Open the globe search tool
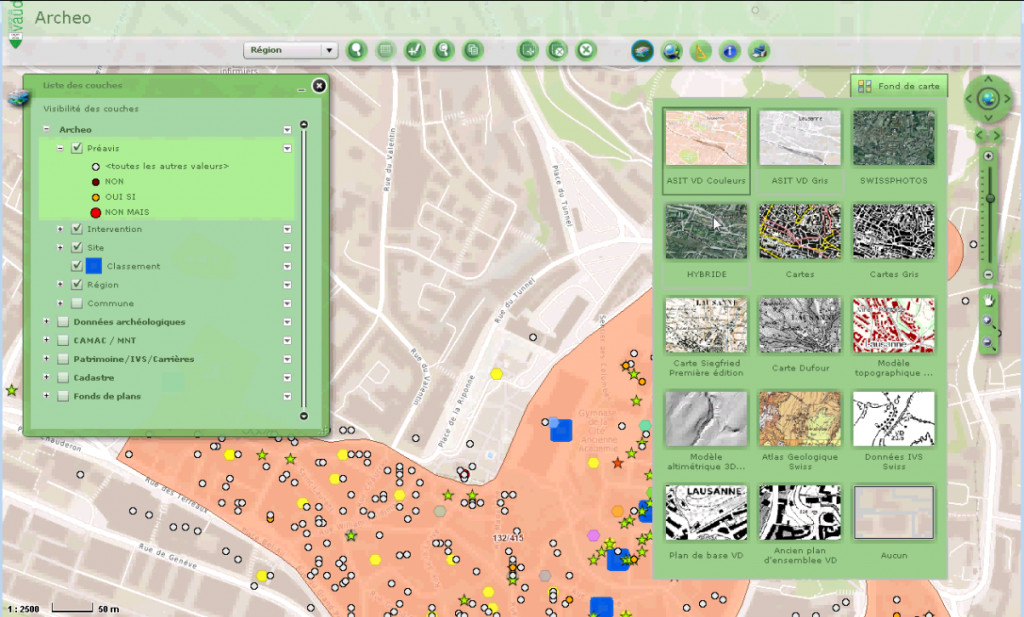 671,51
